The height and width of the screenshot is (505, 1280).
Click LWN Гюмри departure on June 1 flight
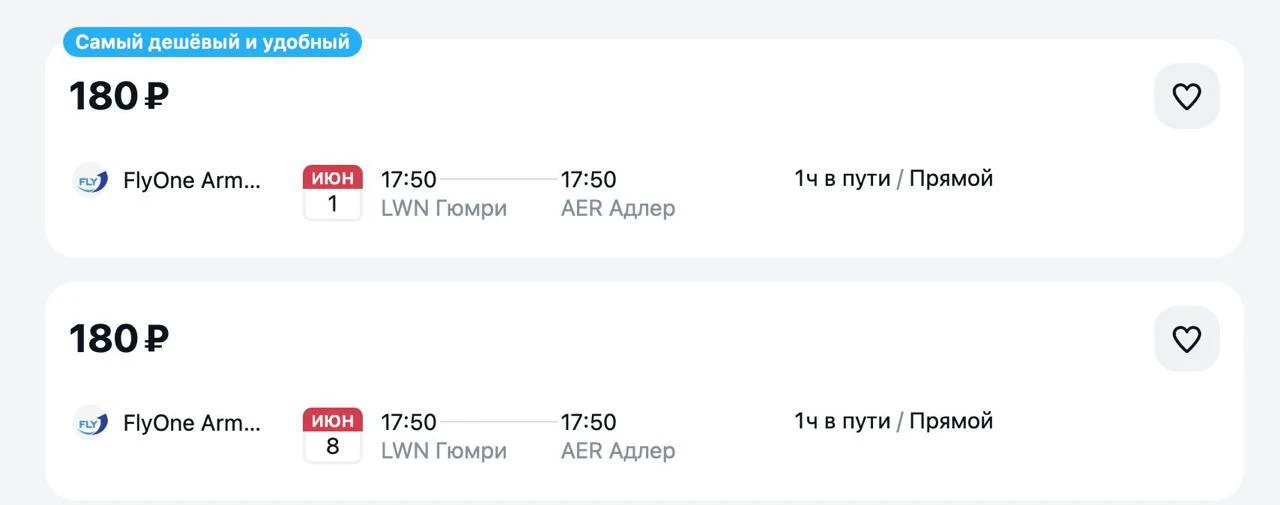(443, 208)
